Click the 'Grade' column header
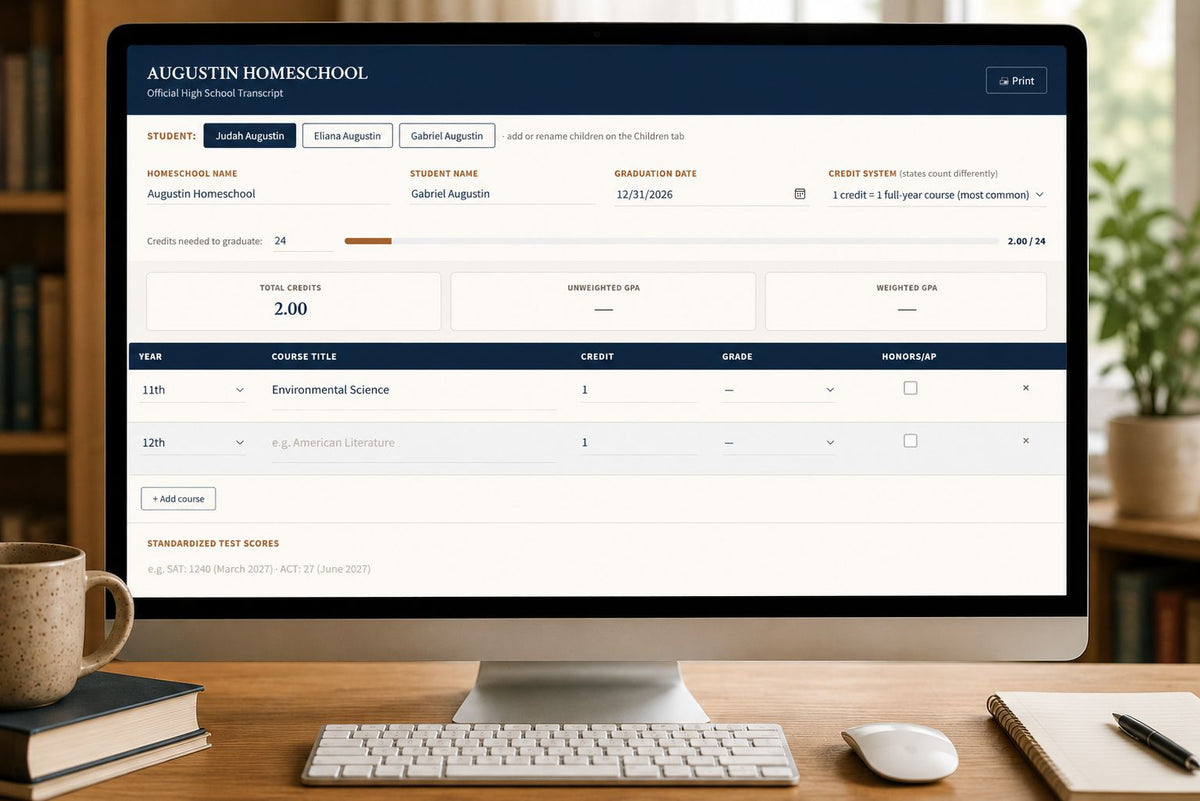The image size is (1200, 801). (x=737, y=356)
